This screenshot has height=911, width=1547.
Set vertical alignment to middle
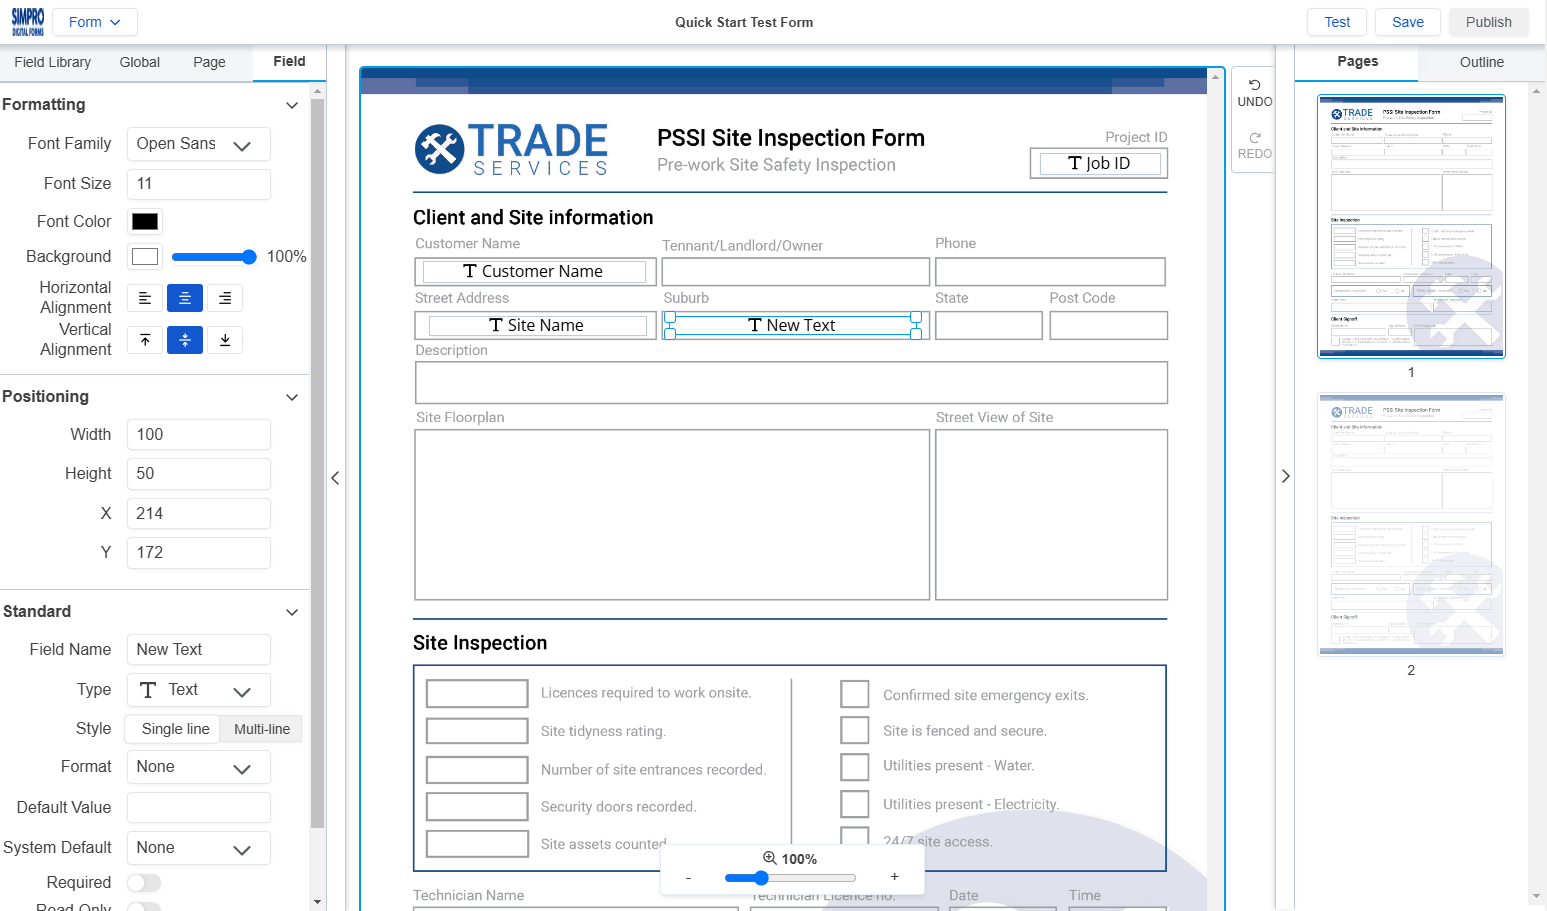click(x=185, y=340)
